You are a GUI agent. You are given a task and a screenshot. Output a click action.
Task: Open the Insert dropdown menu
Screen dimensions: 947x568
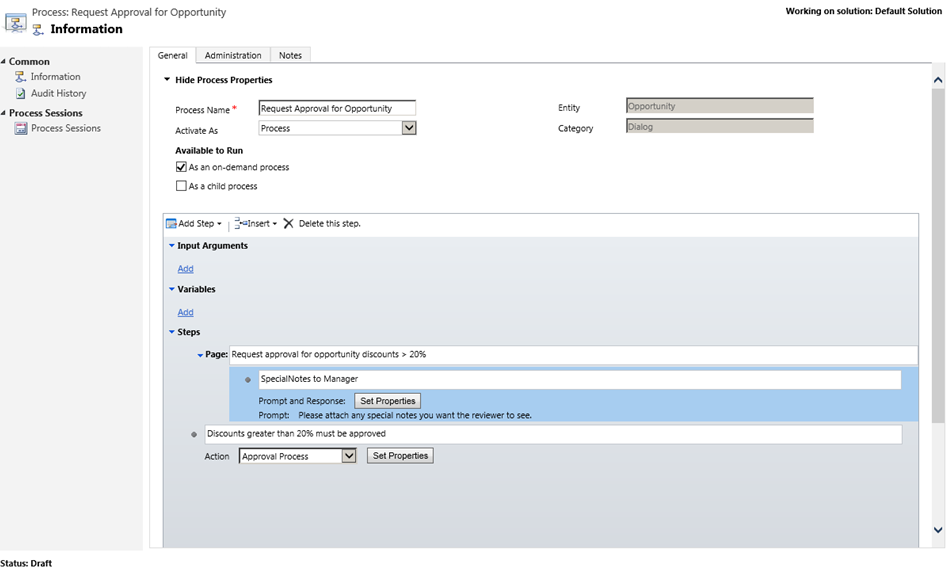[x=275, y=224]
